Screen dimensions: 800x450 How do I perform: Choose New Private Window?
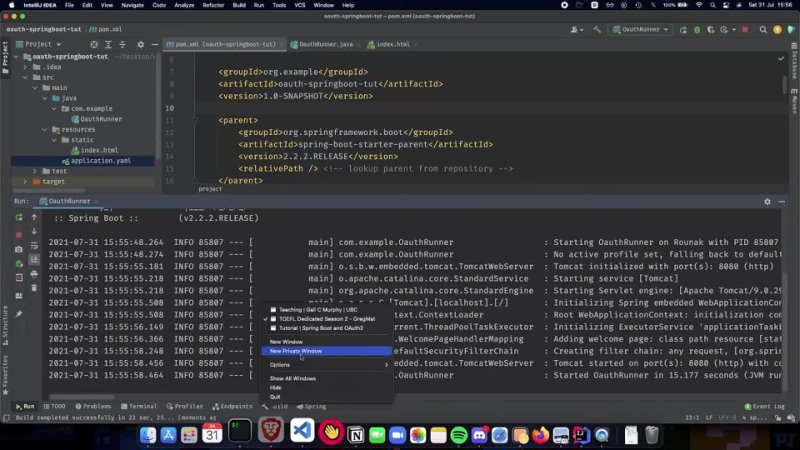click(x=327, y=351)
